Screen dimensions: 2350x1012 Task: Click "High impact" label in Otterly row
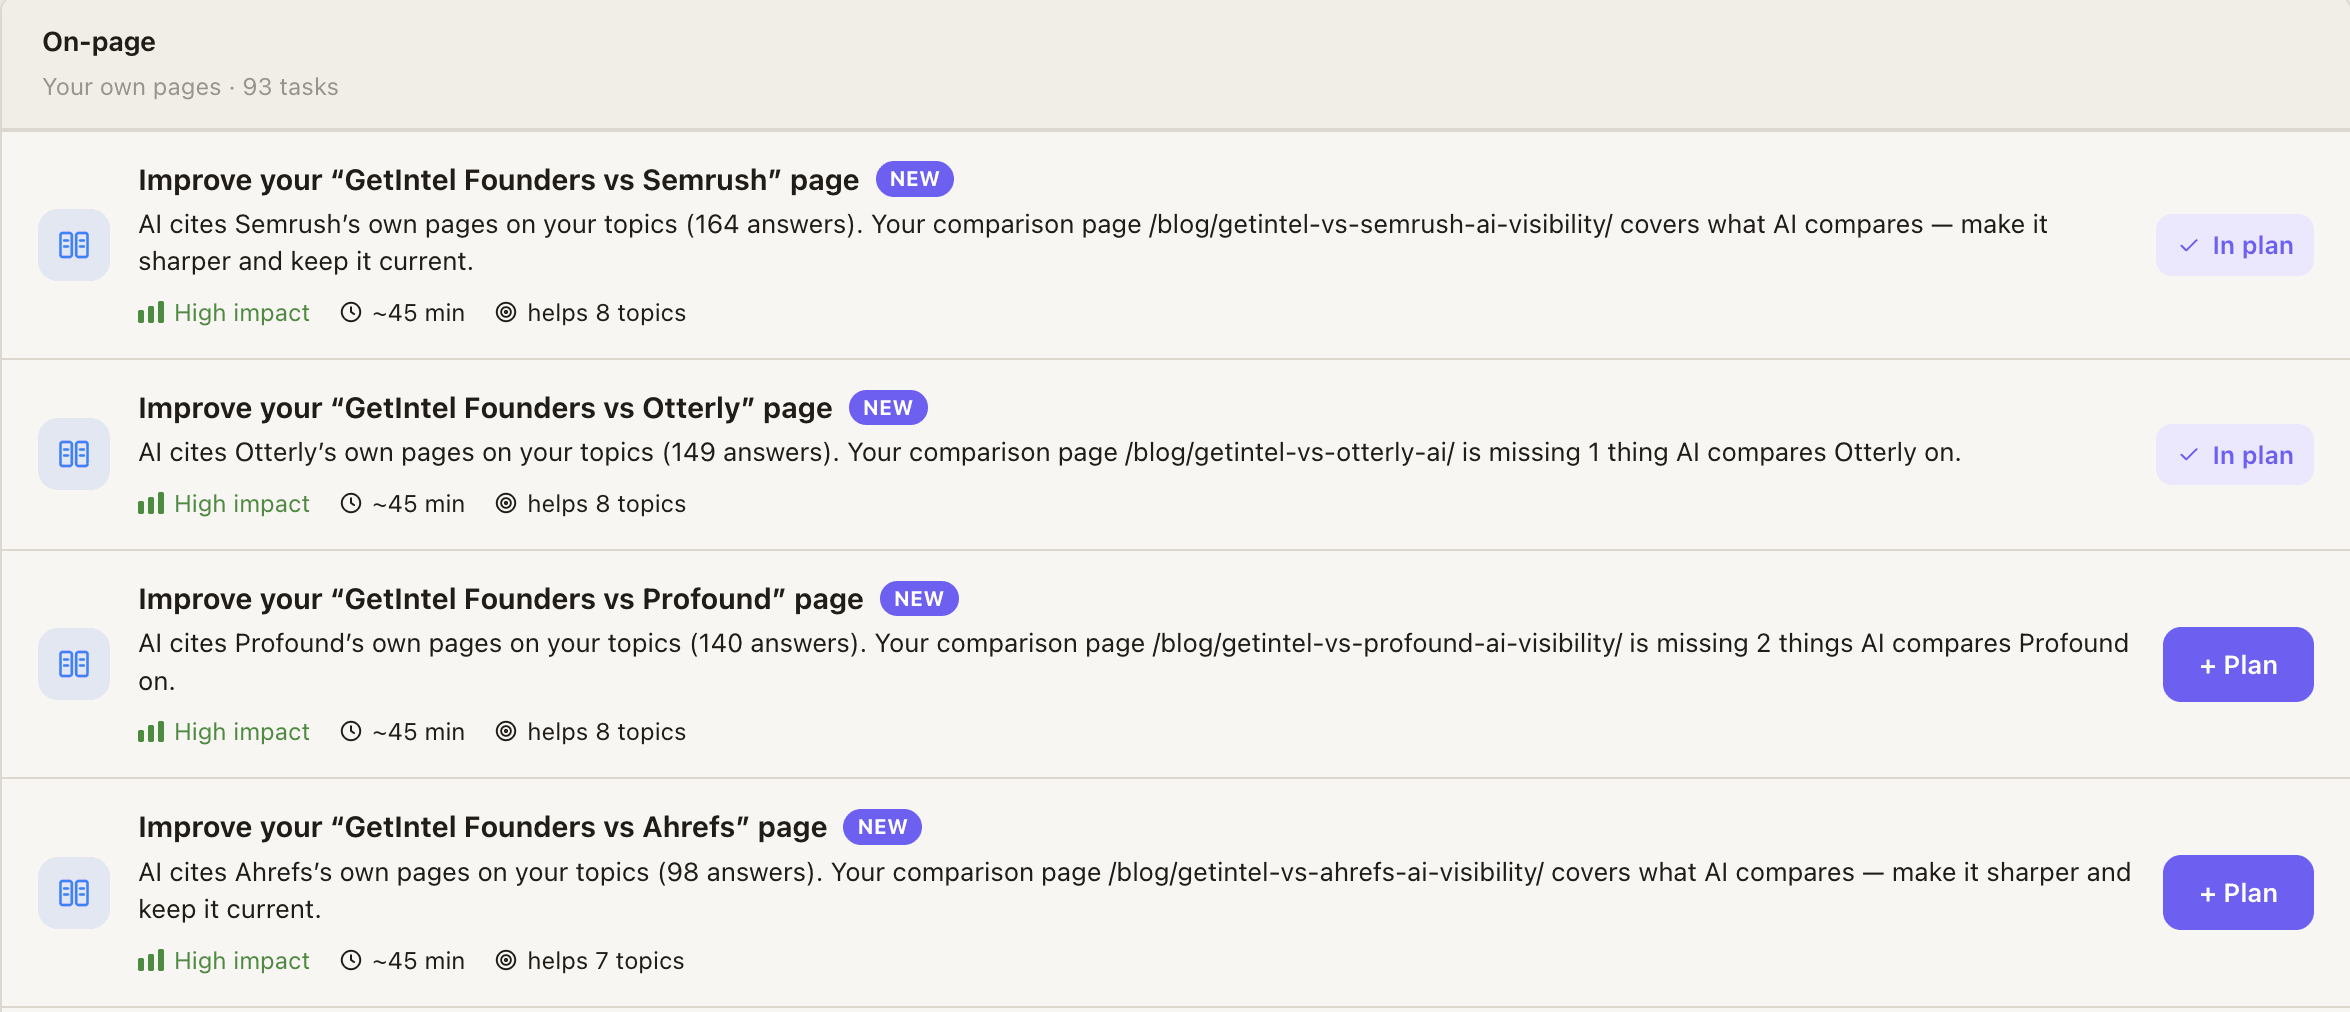click(242, 504)
